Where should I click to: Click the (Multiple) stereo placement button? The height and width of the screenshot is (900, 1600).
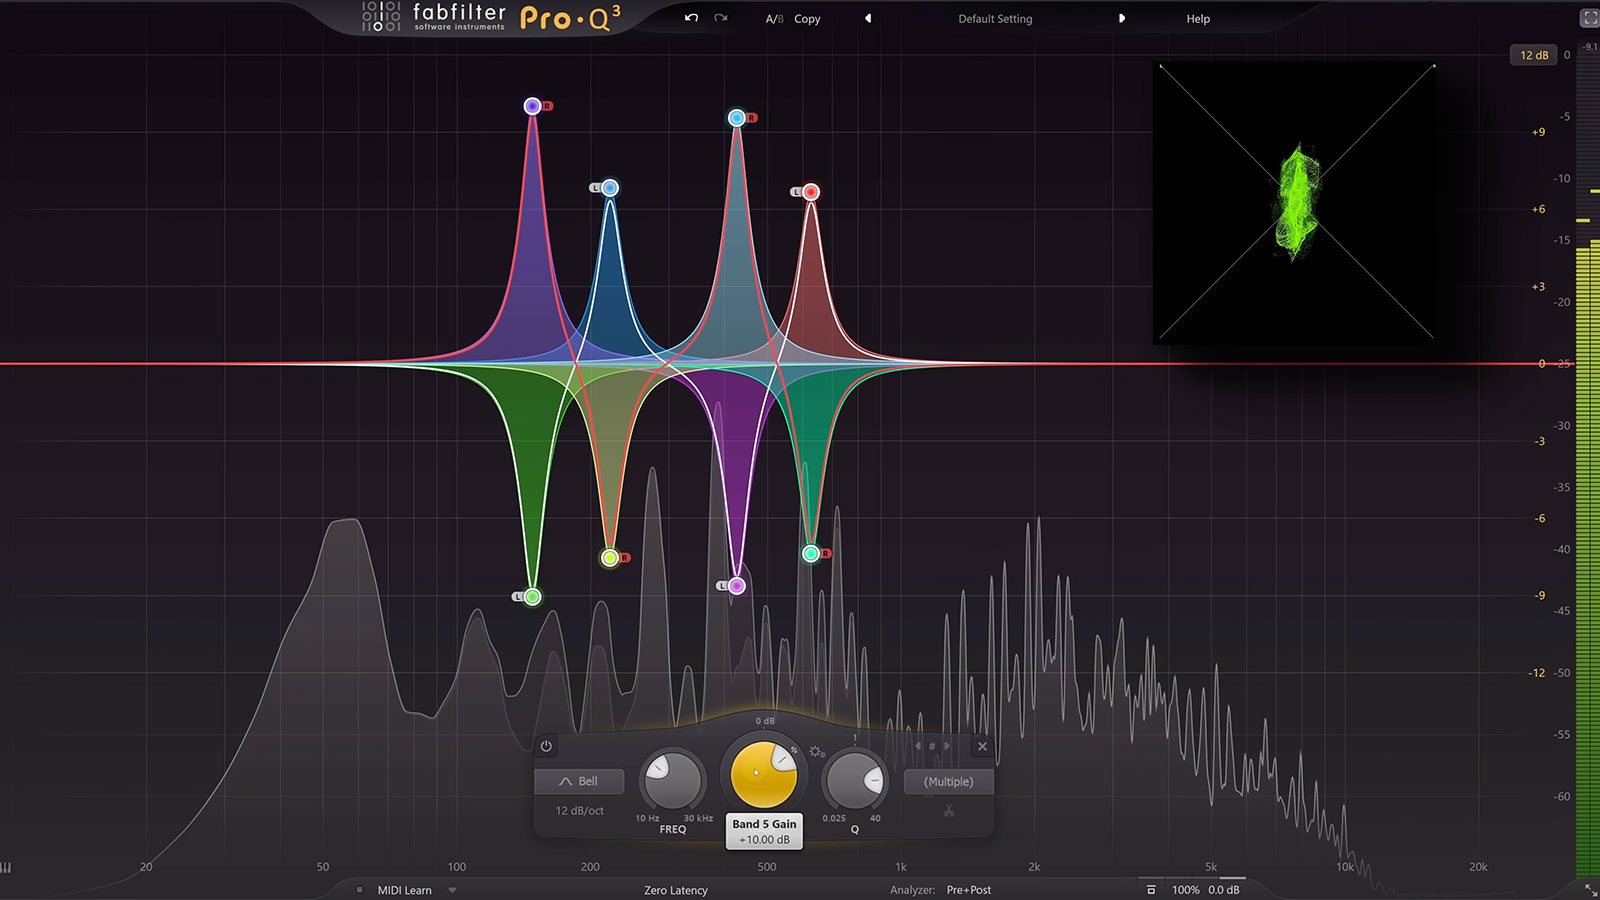pyautogui.click(x=947, y=782)
